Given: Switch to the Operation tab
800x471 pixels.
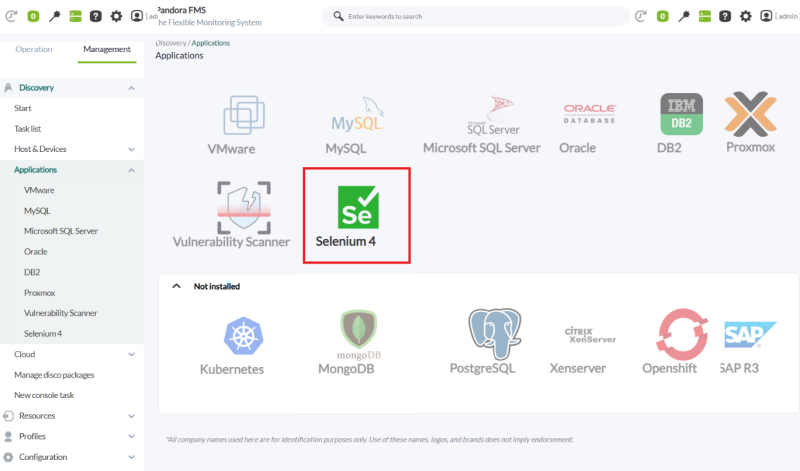Looking at the screenshot, I should coord(34,49).
